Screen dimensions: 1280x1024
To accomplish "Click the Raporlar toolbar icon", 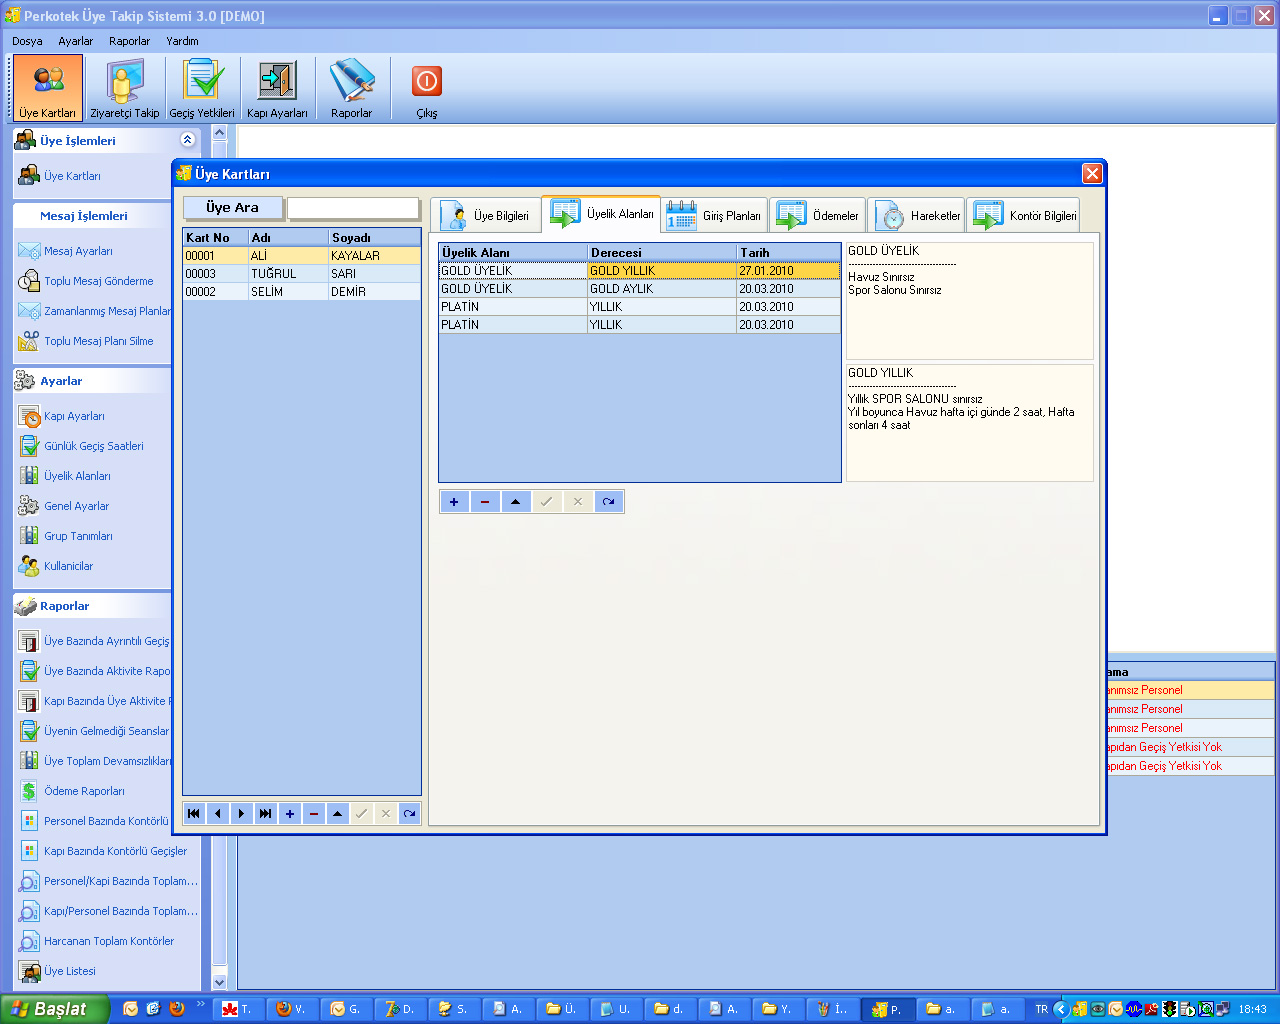I will [351, 88].
